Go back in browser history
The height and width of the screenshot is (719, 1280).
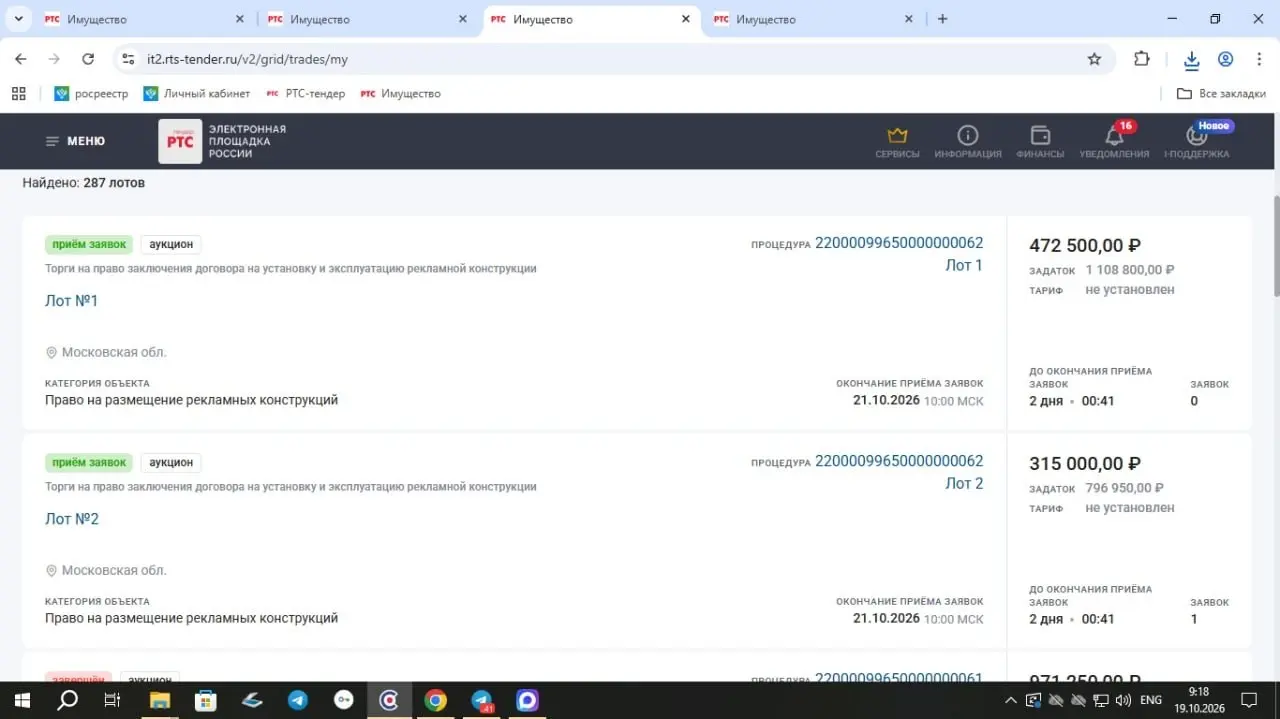pyautogui.click(x=21, y=59)
